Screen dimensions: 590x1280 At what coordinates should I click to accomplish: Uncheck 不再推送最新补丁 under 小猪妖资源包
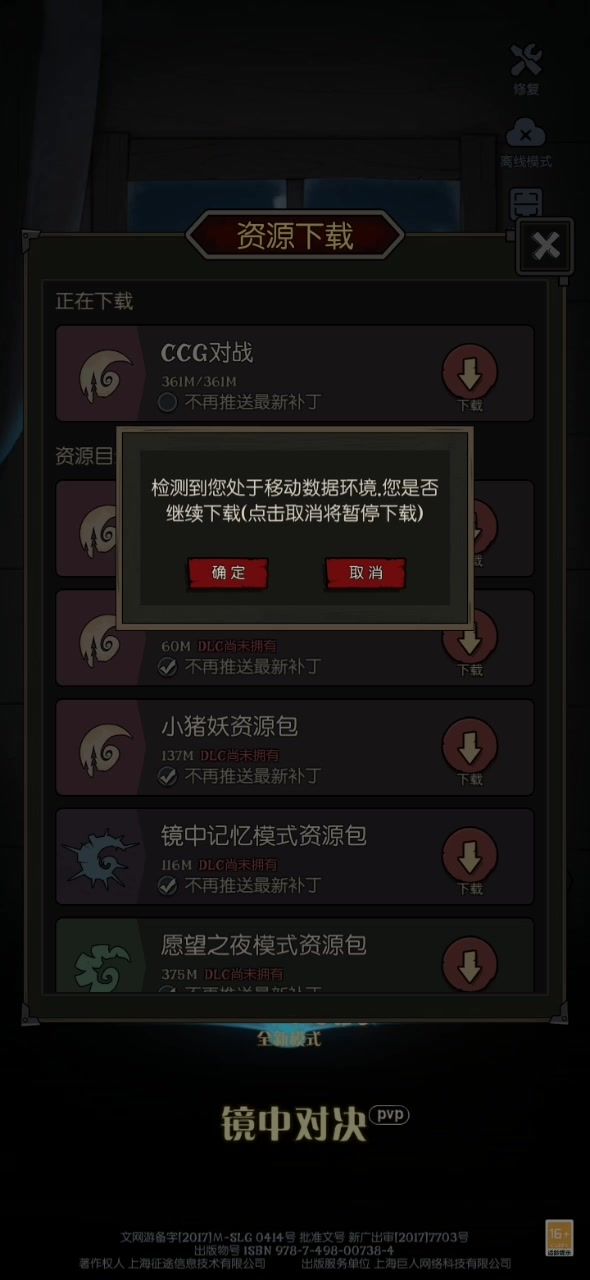tap(168, 776)
